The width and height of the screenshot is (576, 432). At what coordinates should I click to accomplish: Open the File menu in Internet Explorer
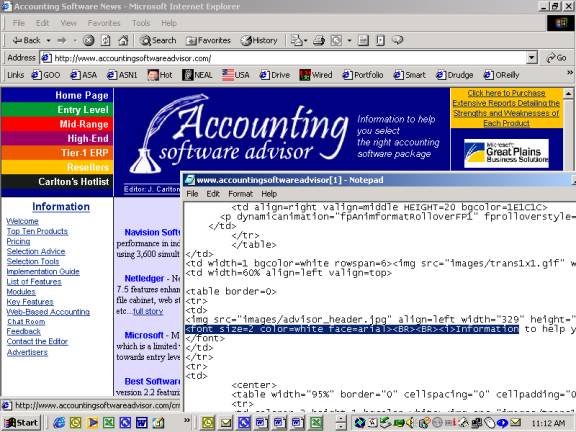[x=18, y=23]
